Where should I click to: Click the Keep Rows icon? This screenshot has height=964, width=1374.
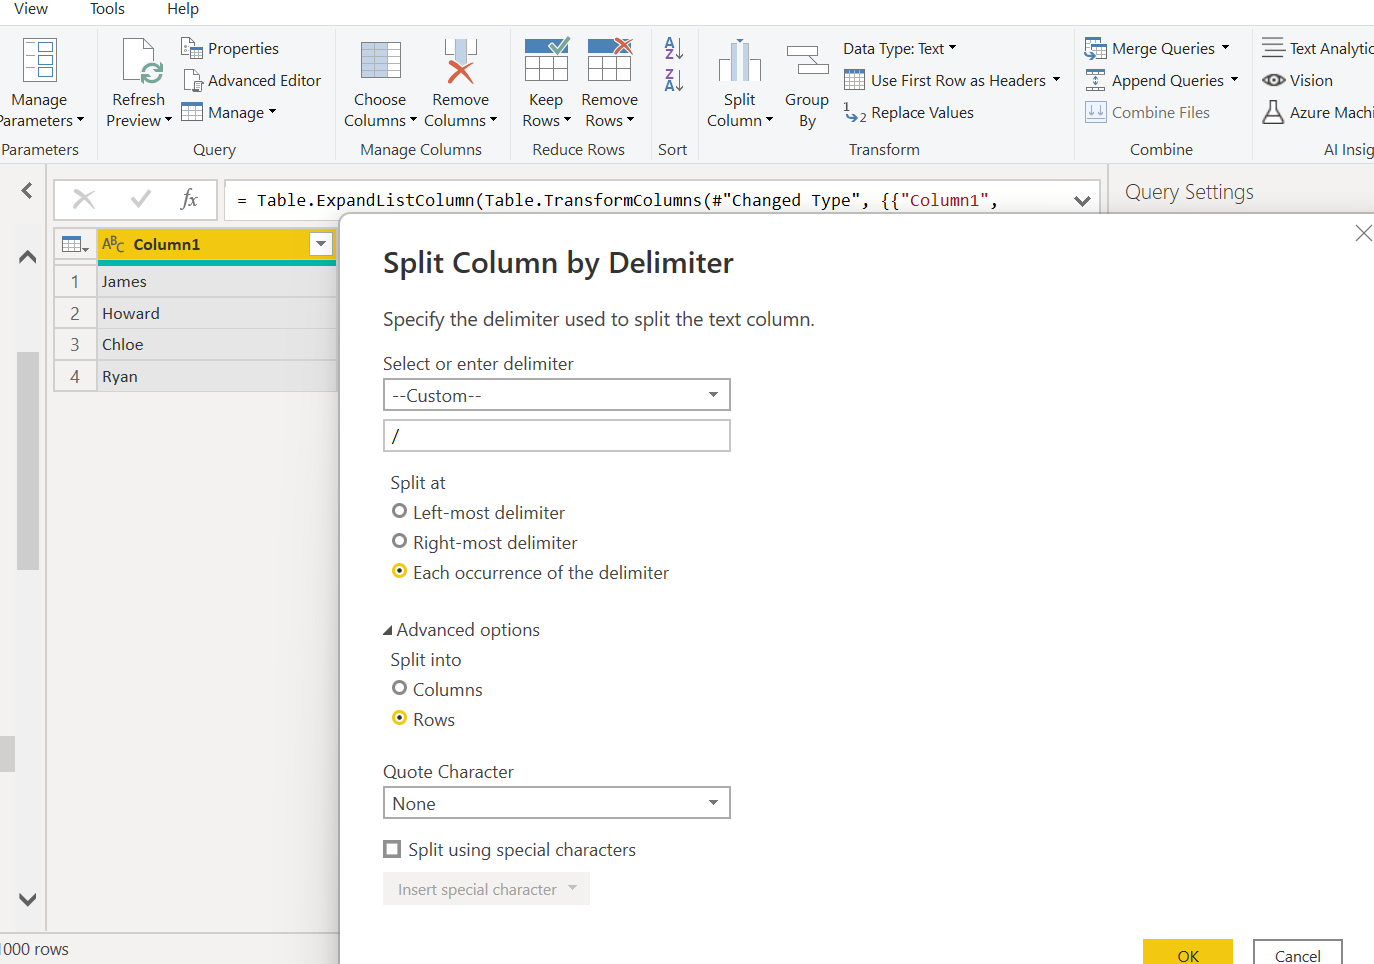[546, 59]
